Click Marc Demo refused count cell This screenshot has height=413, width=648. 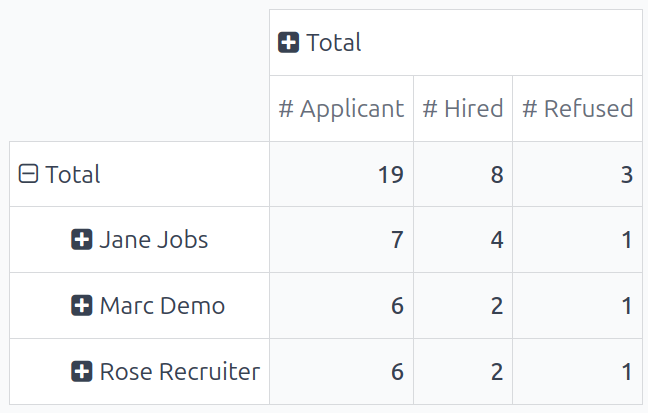(x=577, y=306)
